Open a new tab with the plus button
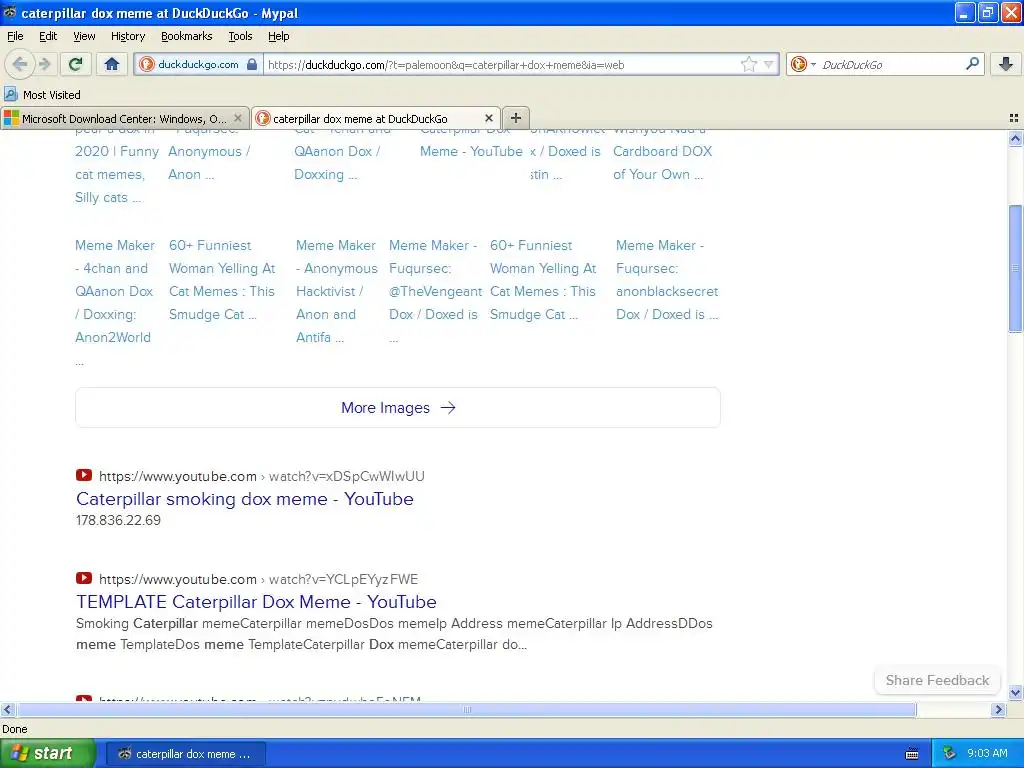1024x768 pixels. click(x=515, y=118)
